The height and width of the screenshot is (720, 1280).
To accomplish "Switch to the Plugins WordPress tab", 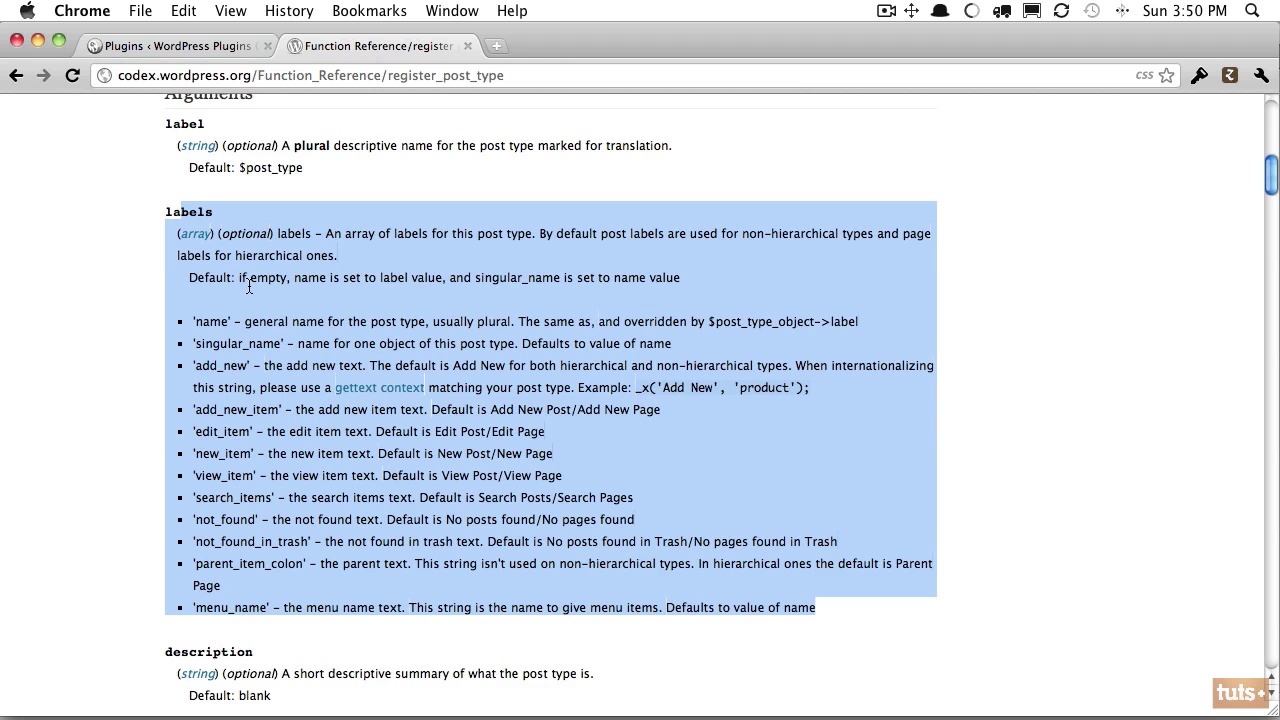I will click(178, 46).
